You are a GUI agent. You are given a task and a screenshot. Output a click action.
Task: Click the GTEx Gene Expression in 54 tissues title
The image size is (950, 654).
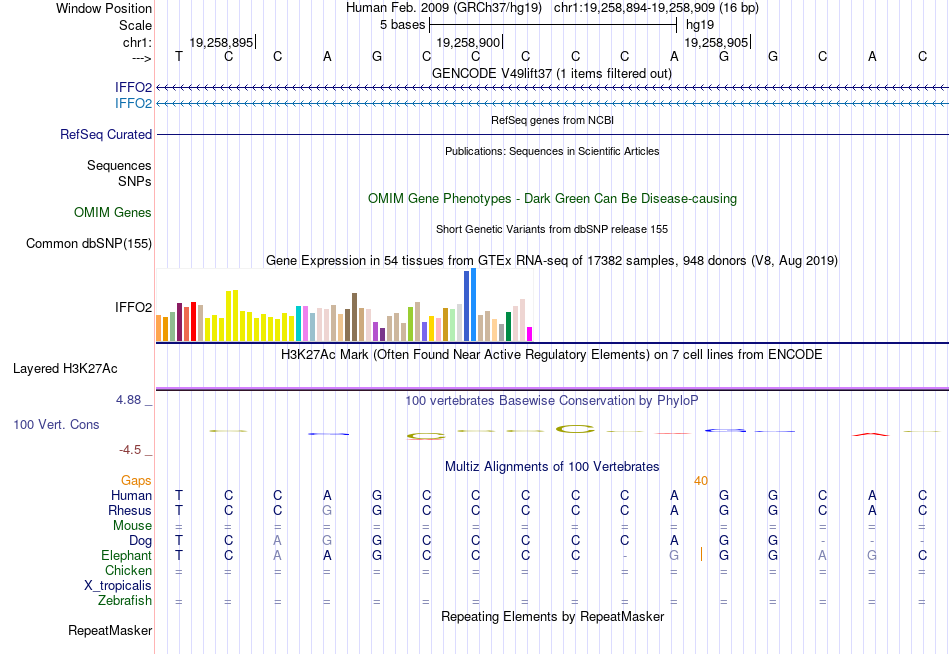[551, 261]
